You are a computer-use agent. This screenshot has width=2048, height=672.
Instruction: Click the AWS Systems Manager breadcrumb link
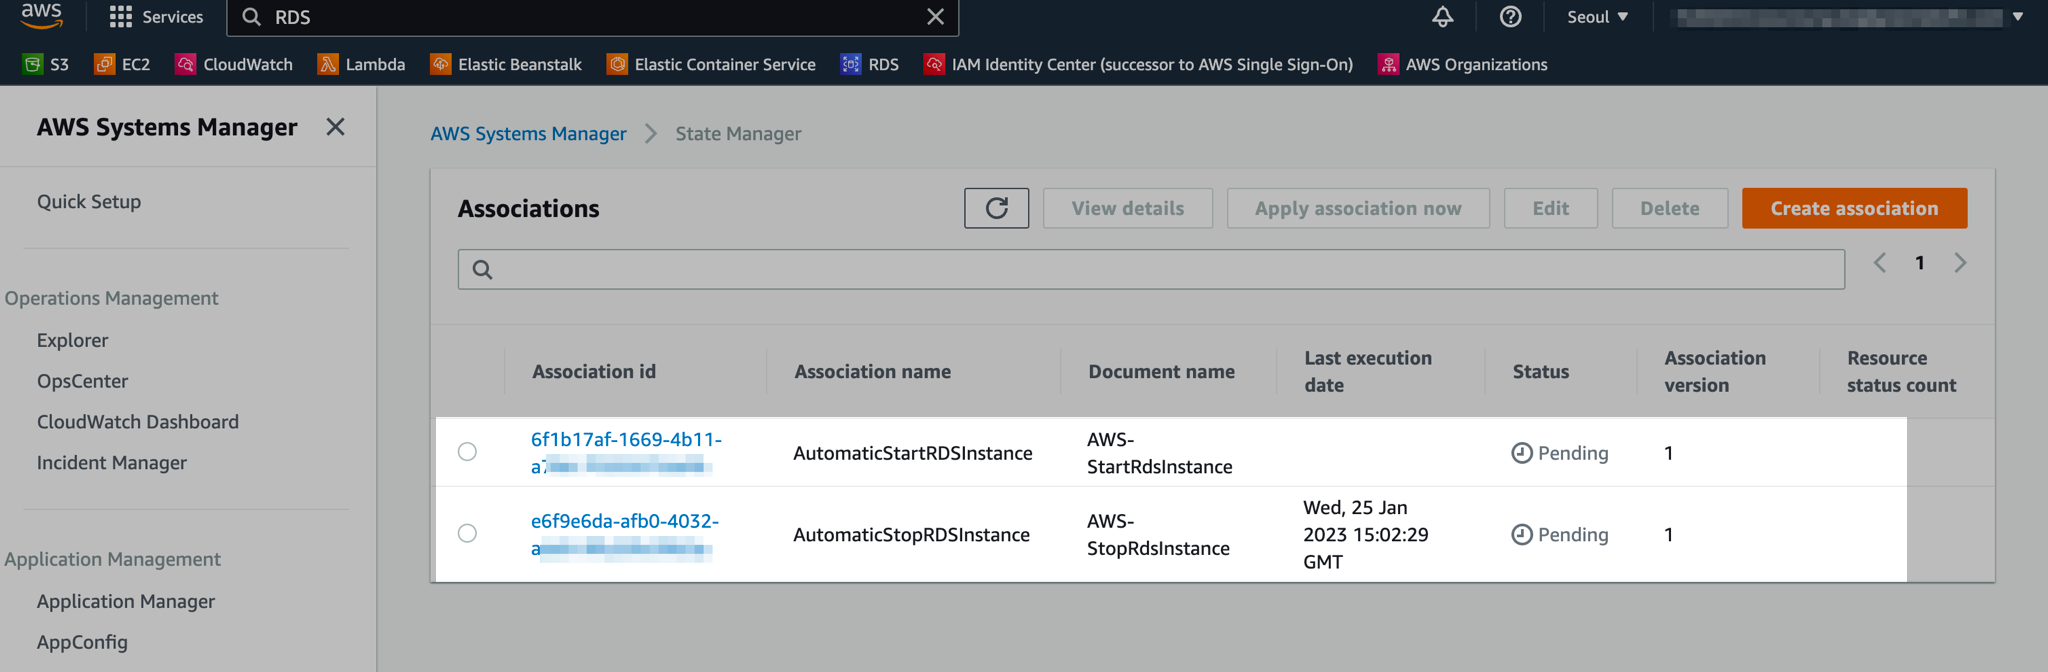(528, 134)
